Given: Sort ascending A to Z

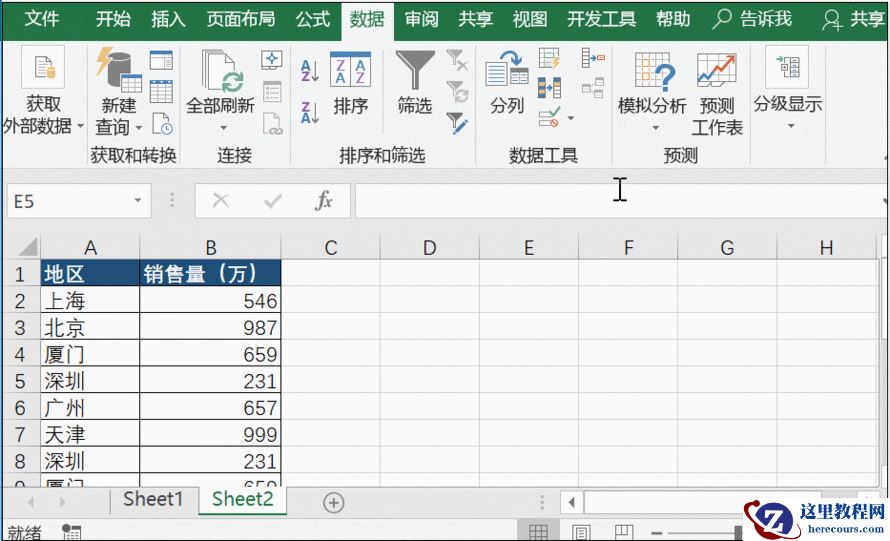Looking at the screenshot, I should point(309,71).
